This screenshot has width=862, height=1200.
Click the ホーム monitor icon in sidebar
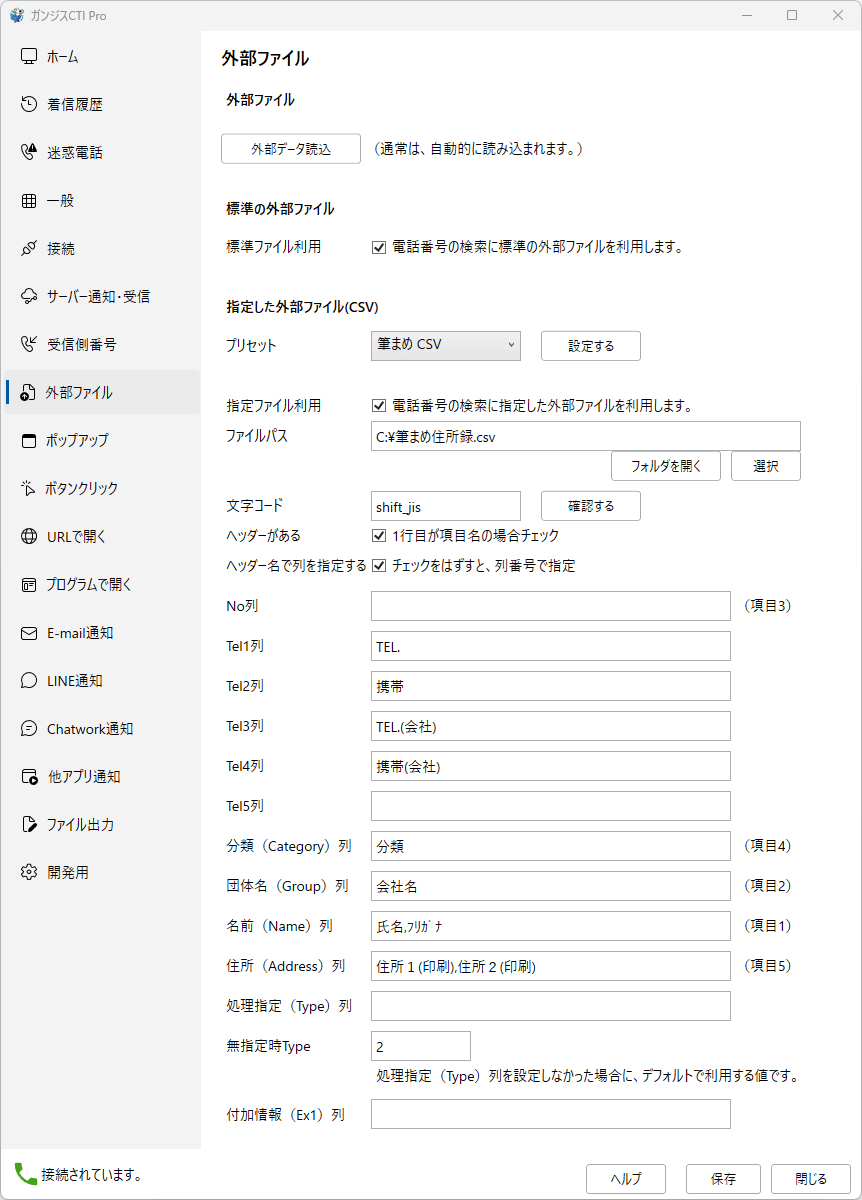pyautogui.click(x=29, y=56)
